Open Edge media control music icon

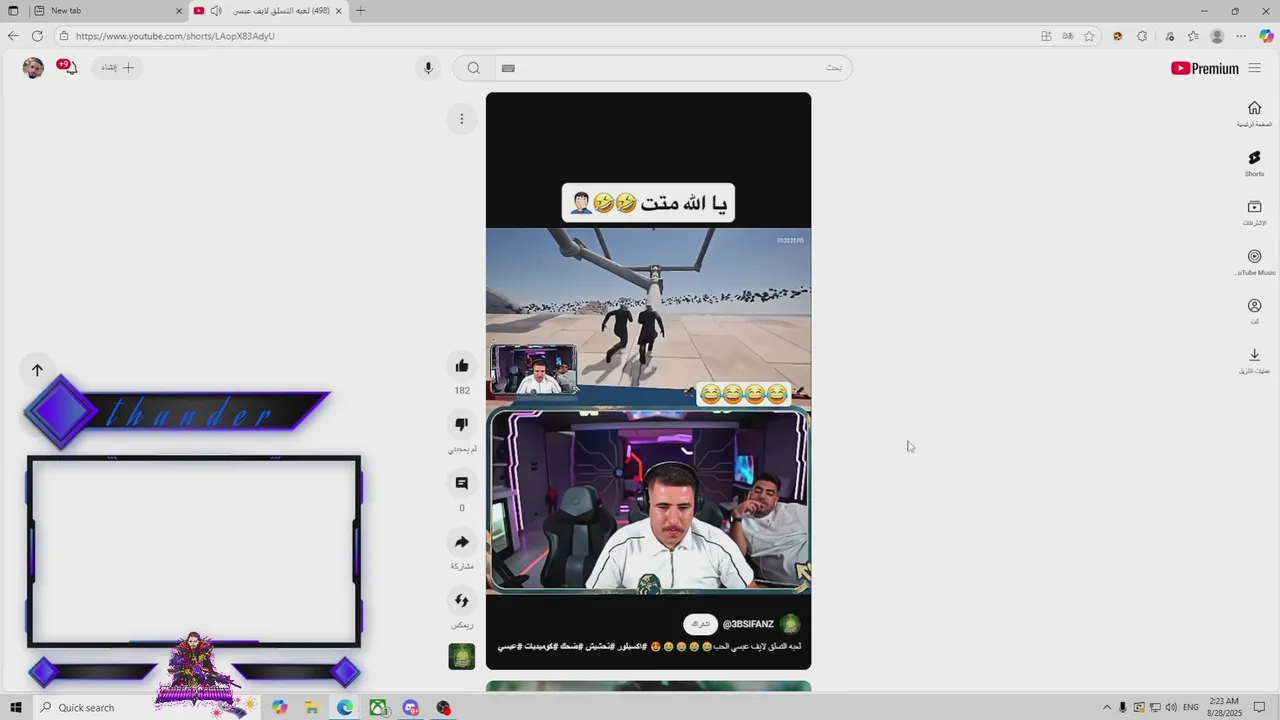click(1169, 36)
